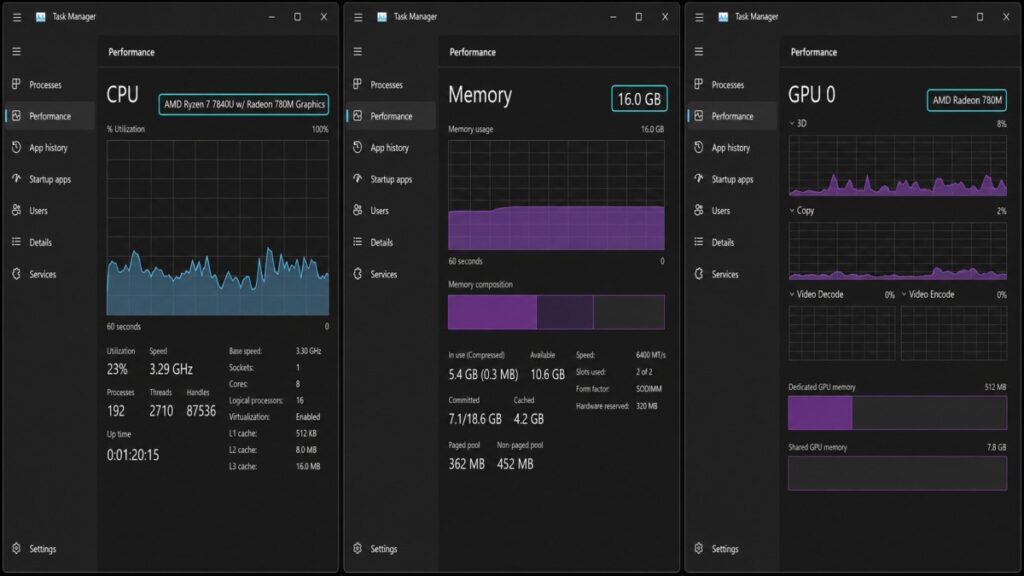Screen dimensions: 1024x576
Task: Click the Settings gear icon in the GPU window
Action: [699, 549]
